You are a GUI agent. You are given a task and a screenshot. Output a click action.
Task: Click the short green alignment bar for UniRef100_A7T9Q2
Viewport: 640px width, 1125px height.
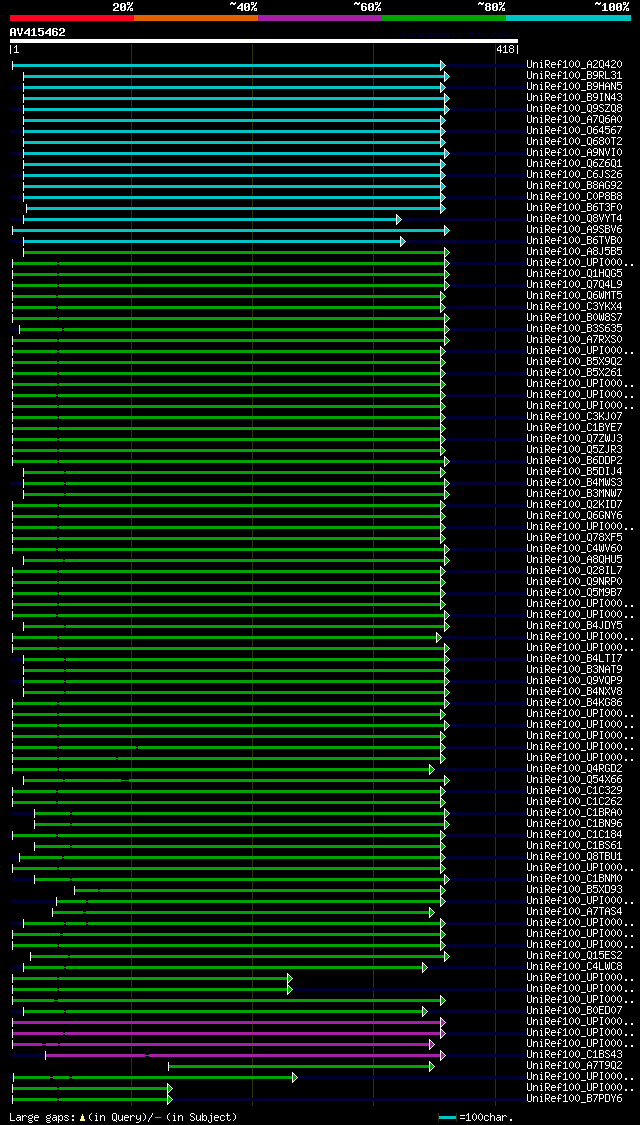click(301, 1066)
